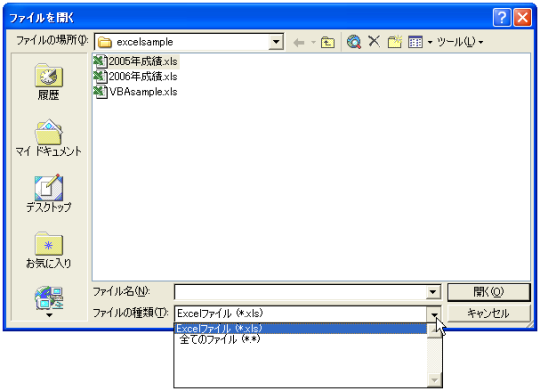Click the Excel icon of 2006年成績.xls
Screen dimensions: 540x391
tap(100, 76)
